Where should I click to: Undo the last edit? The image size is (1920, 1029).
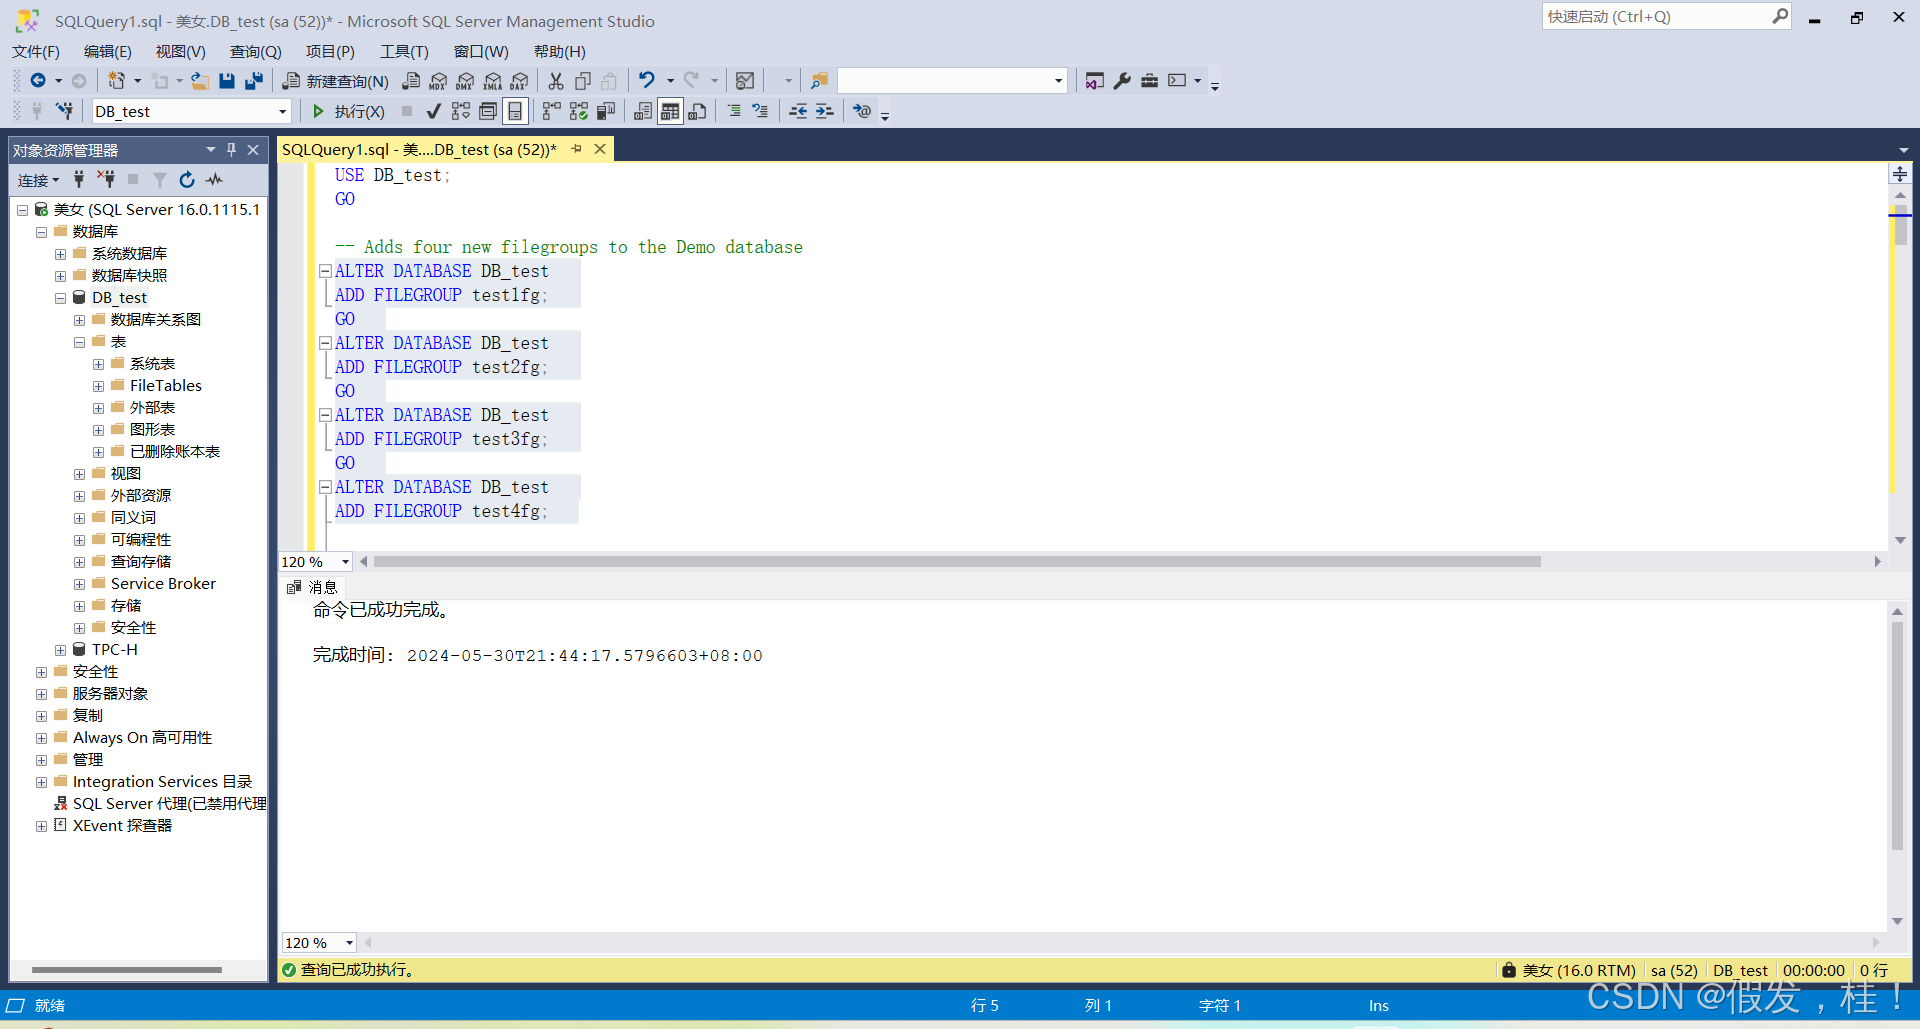(647, 81)
